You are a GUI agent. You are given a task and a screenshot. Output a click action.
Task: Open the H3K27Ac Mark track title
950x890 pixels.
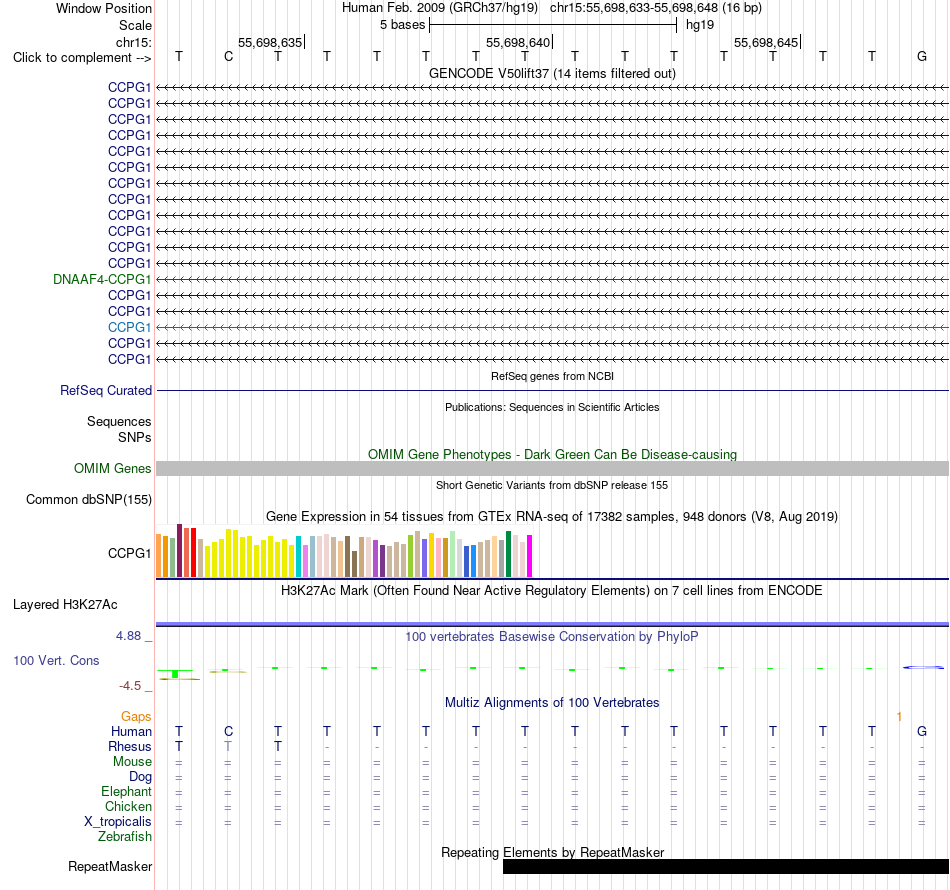click(552, 591)
